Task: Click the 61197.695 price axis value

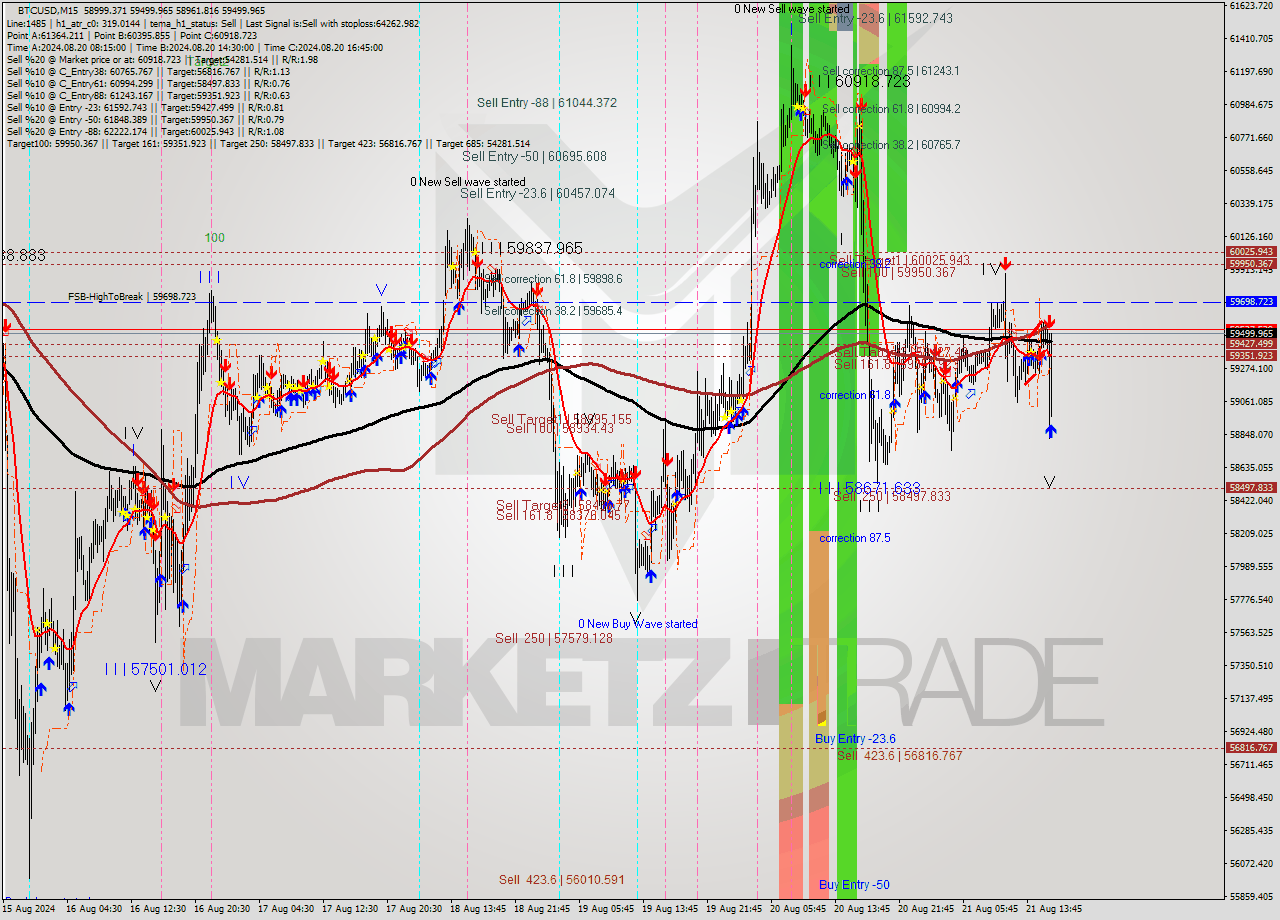Action: (x=1251, y=72)
